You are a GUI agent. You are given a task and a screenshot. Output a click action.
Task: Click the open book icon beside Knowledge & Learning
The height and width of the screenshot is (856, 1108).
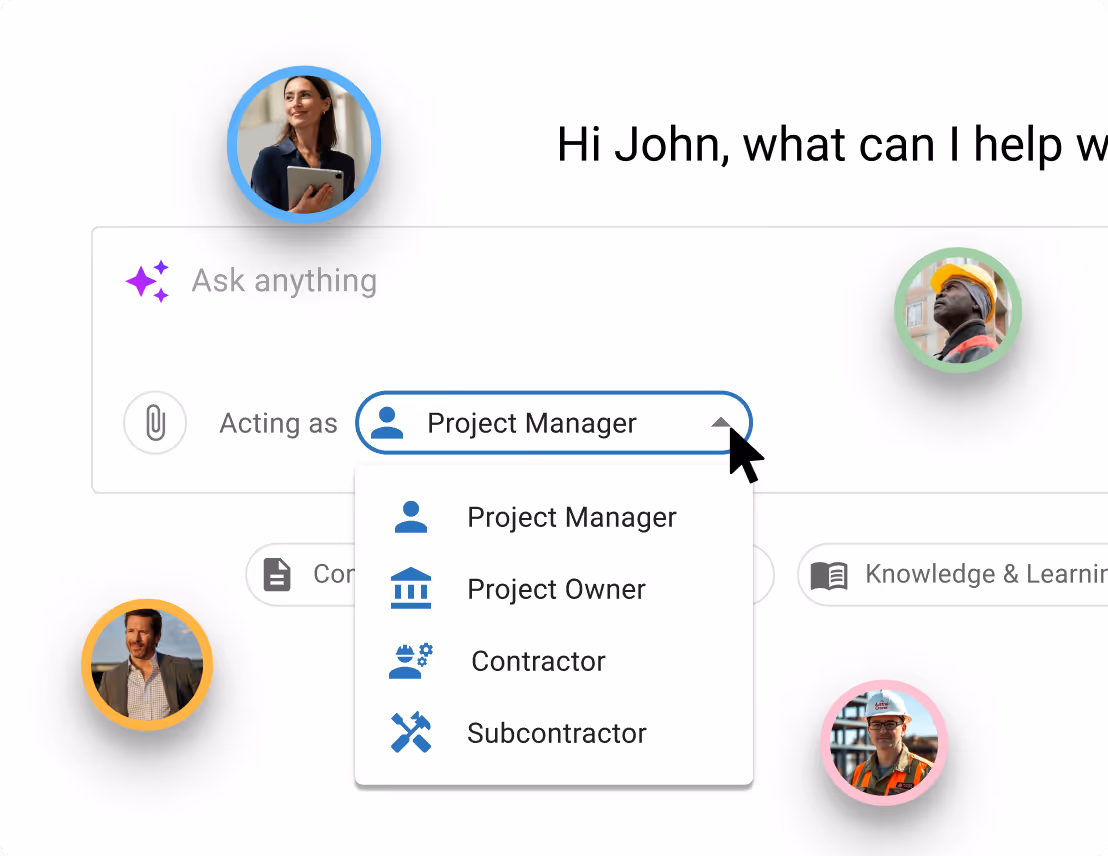tap(831, 574)
